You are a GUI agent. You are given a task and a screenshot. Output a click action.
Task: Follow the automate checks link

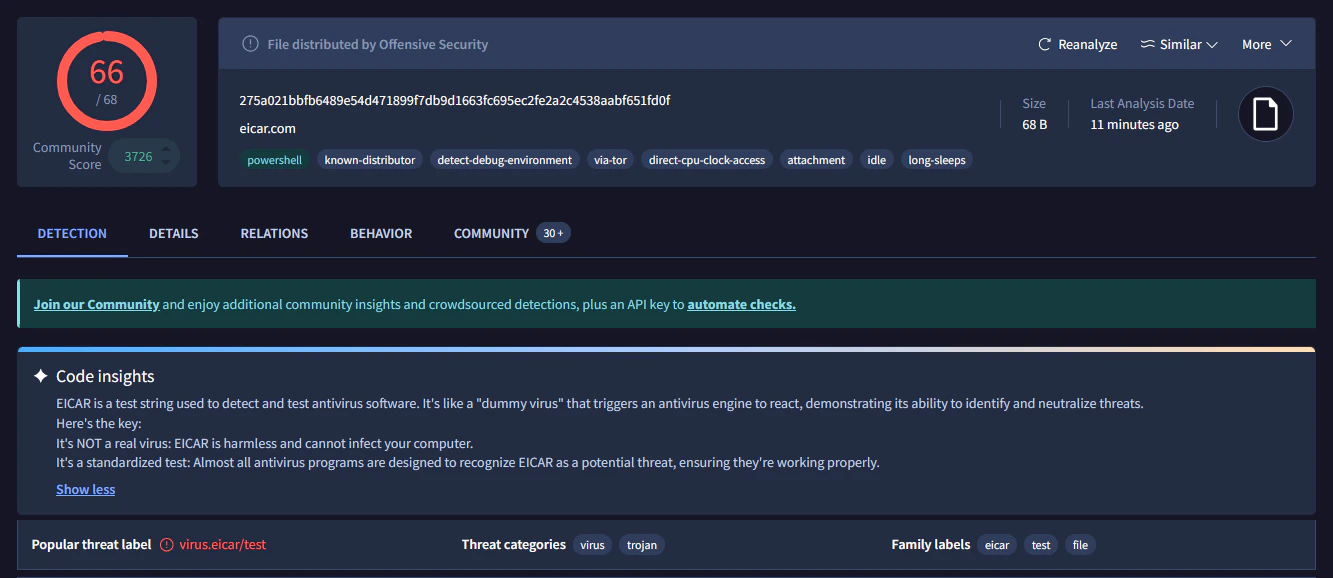tap(741, 304)
